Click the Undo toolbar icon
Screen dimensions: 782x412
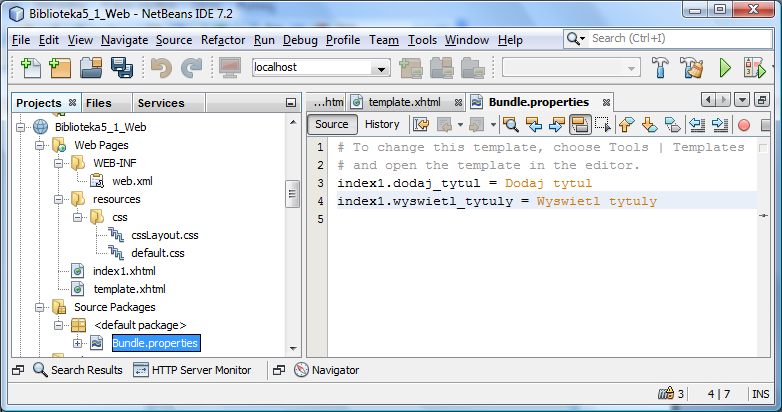161,68
